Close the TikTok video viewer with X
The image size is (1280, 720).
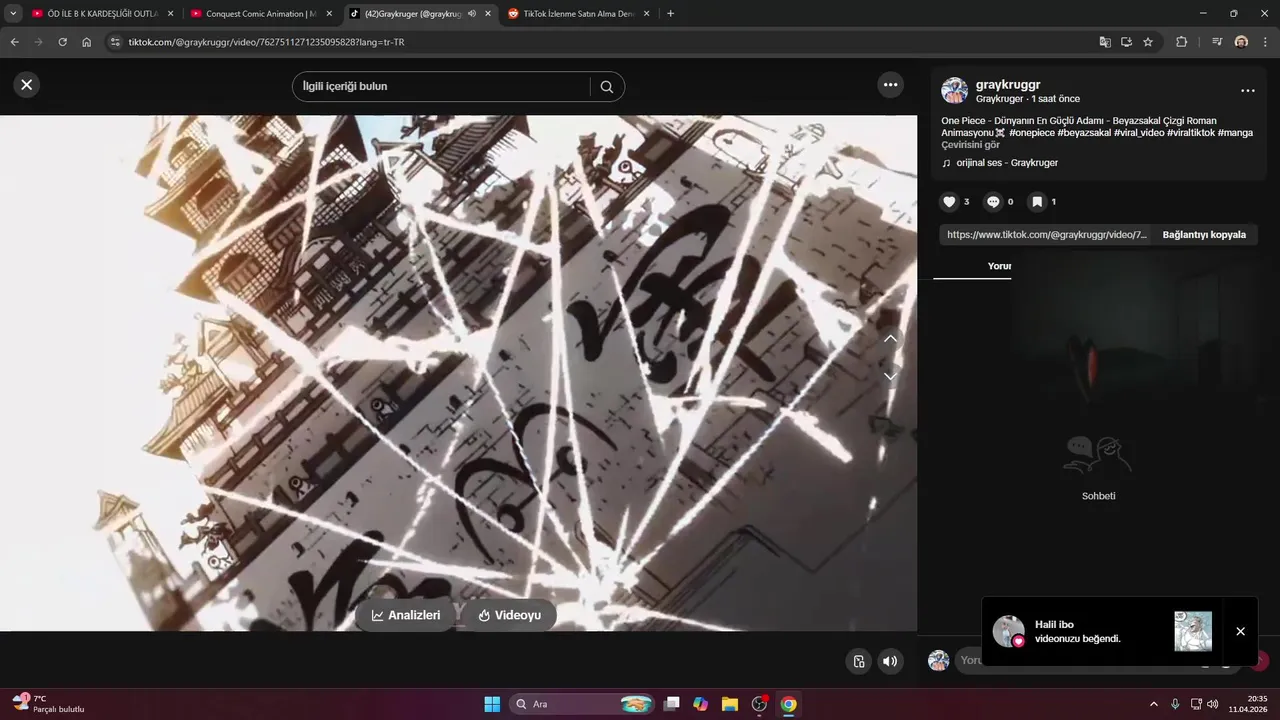(x=27, y=85)
